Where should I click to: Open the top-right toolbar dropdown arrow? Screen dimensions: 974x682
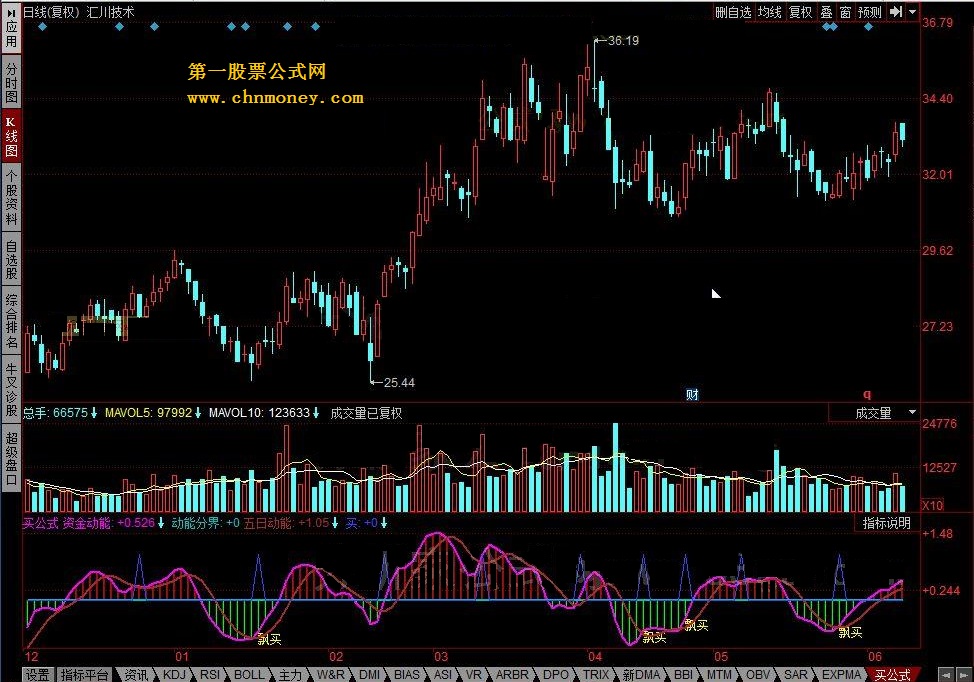click(x=912, y=12)
